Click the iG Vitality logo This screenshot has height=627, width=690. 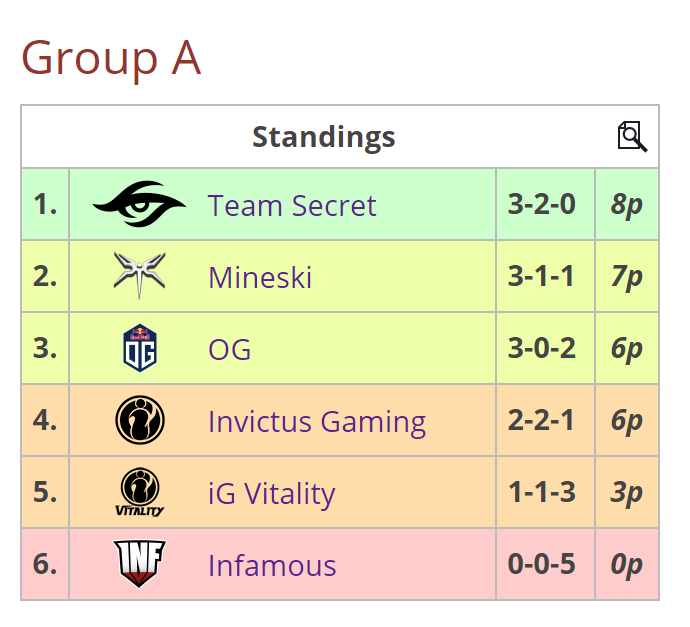139,493
